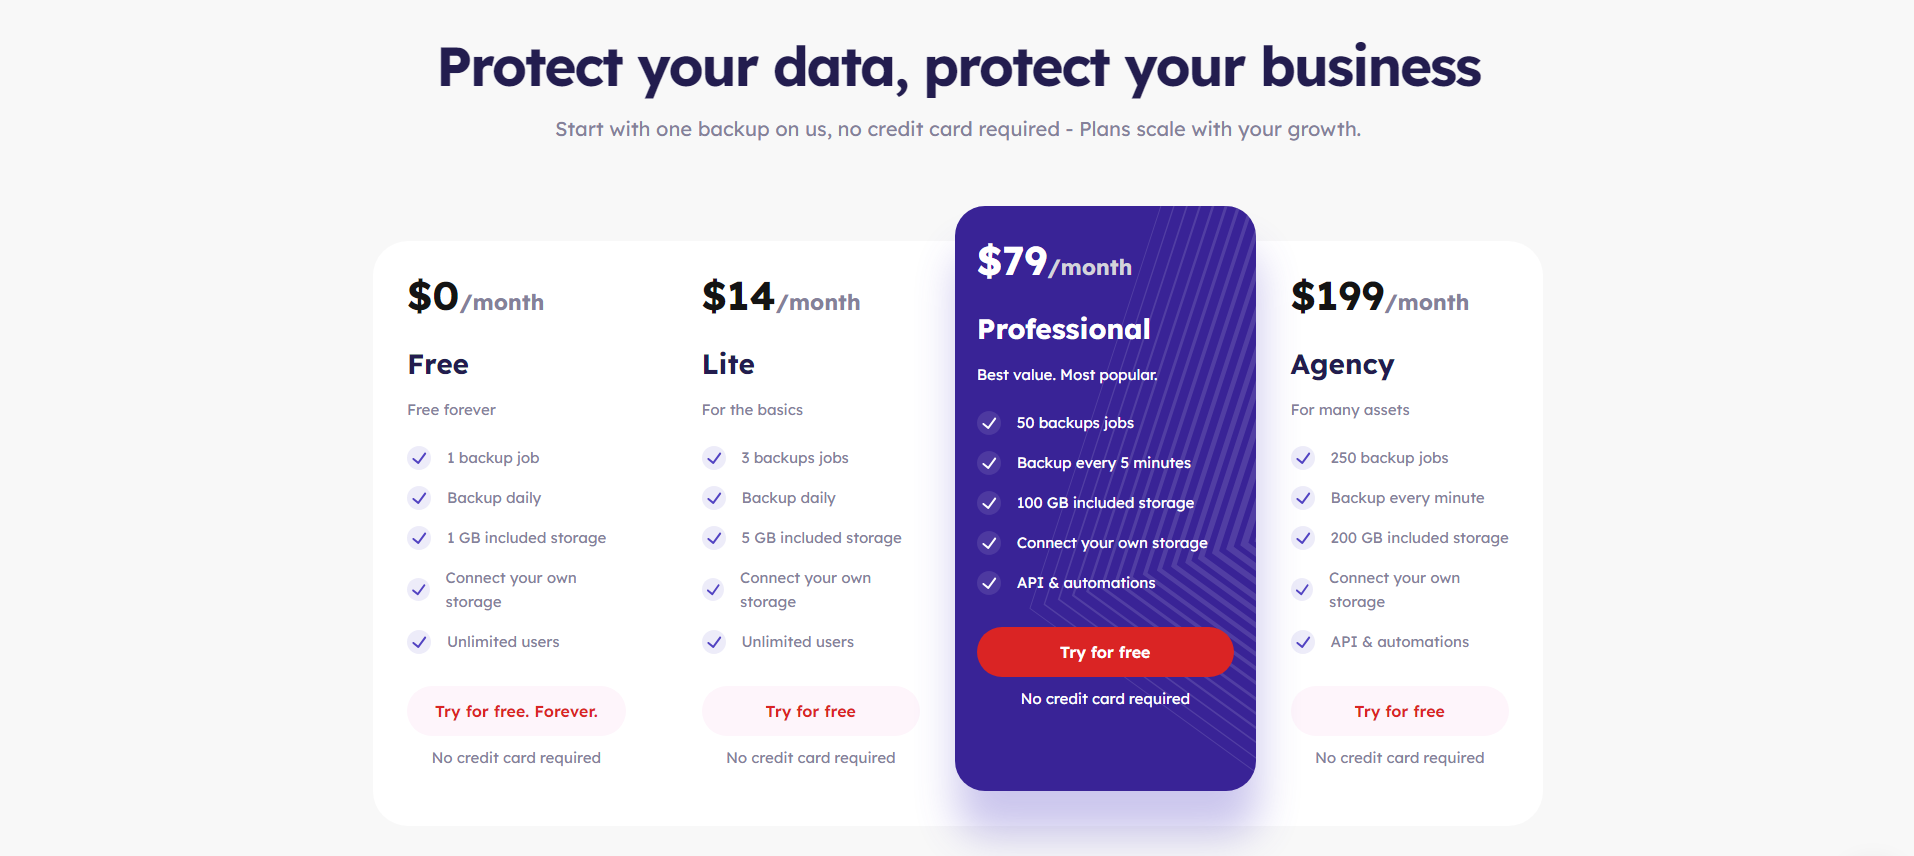
Task: Click the checkmark icon beside "1 backup job"
Action: point(419,458)
